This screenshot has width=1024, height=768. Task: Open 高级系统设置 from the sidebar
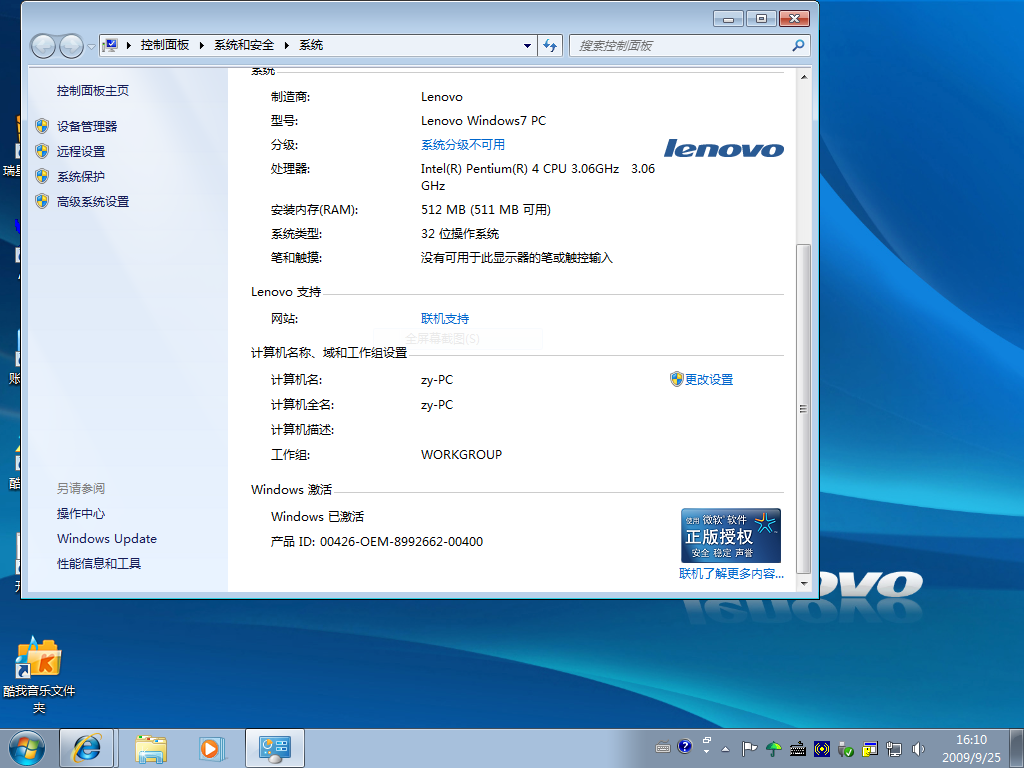tap(93, 202)
